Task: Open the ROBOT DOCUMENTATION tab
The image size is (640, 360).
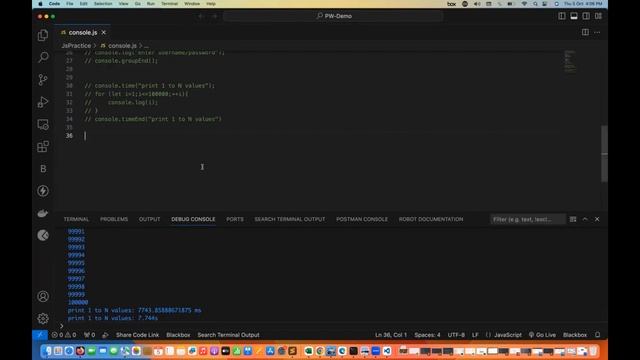Action: point(431,219)
